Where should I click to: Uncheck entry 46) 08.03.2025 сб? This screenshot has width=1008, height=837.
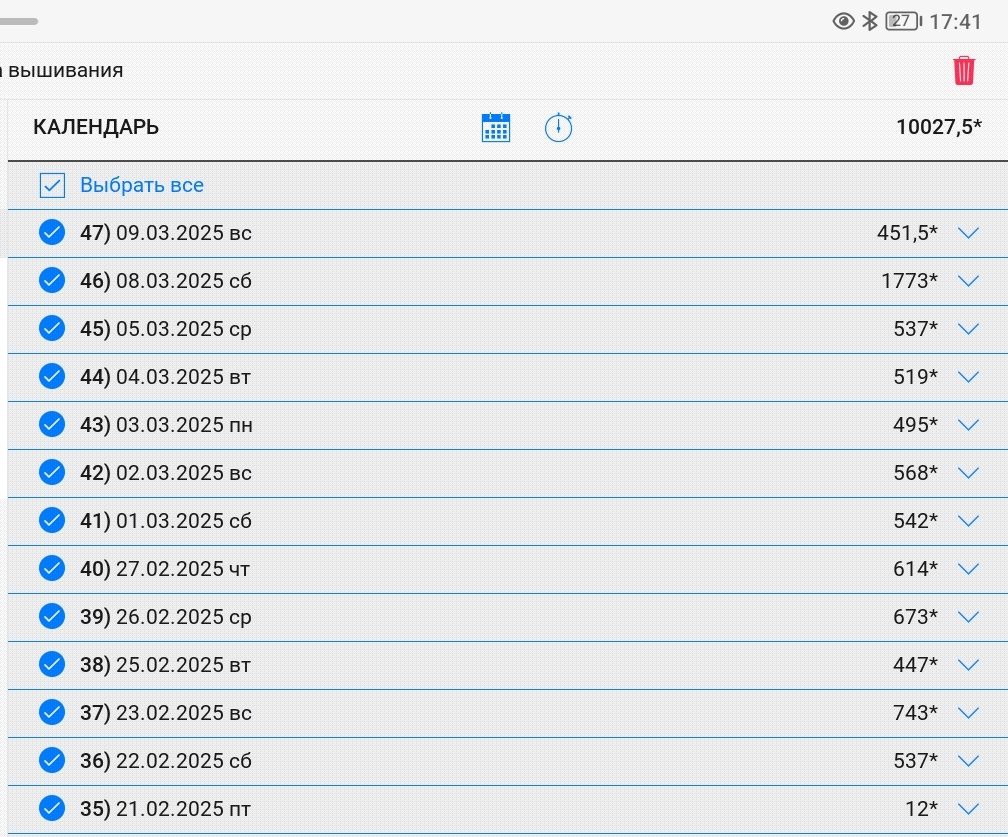point(52,281)
